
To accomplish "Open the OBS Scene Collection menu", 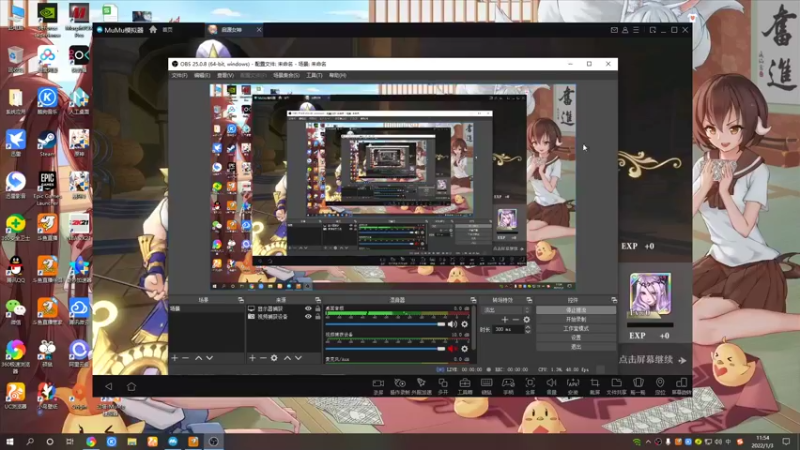I will (x=286, y=76).
